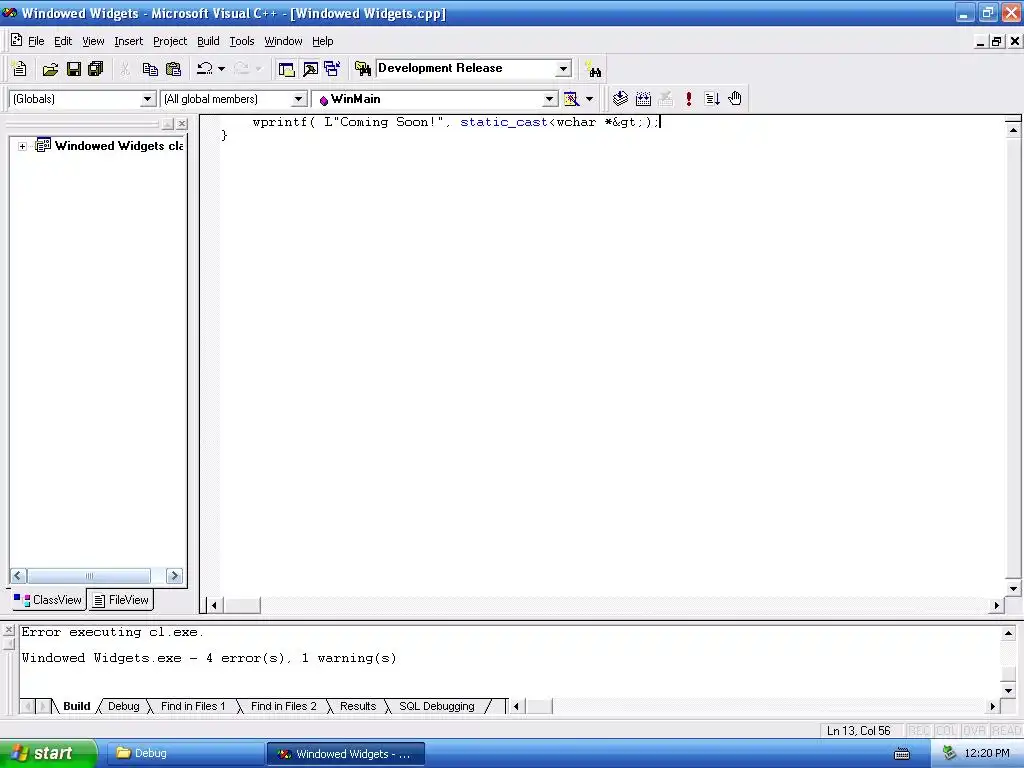Click the 'Error executing cl.exe.' output line
1024x768 pixels.
[x=112, y=632]
